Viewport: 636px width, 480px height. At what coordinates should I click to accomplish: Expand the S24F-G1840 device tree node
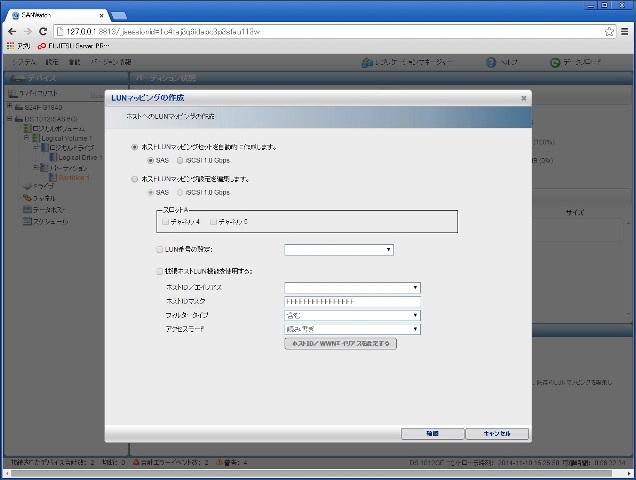coord(9,106)
